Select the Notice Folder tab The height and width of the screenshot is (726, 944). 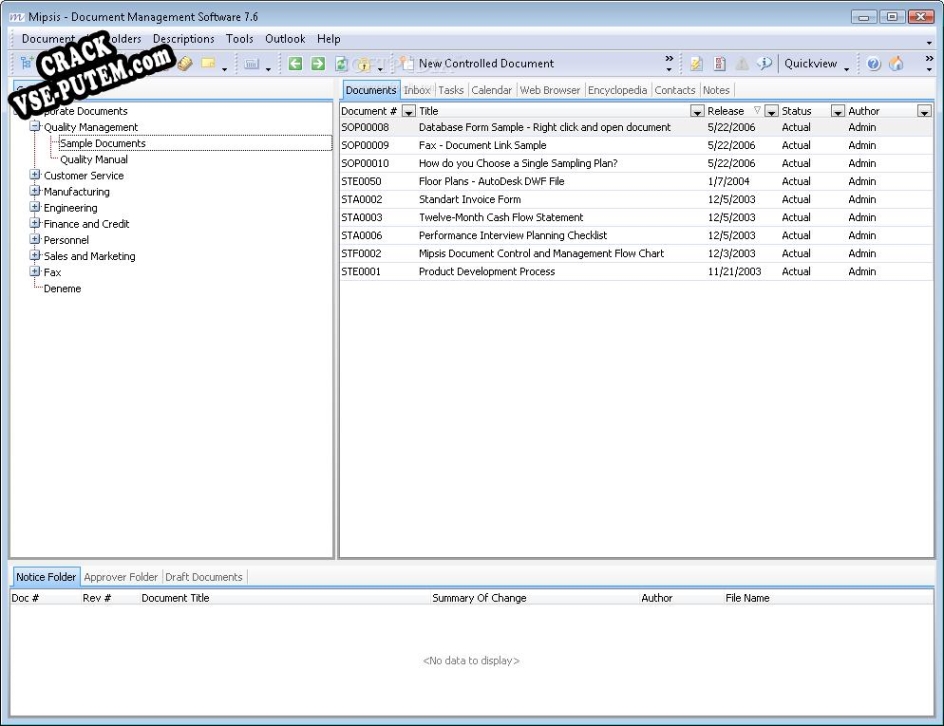(x=46, y=577)
